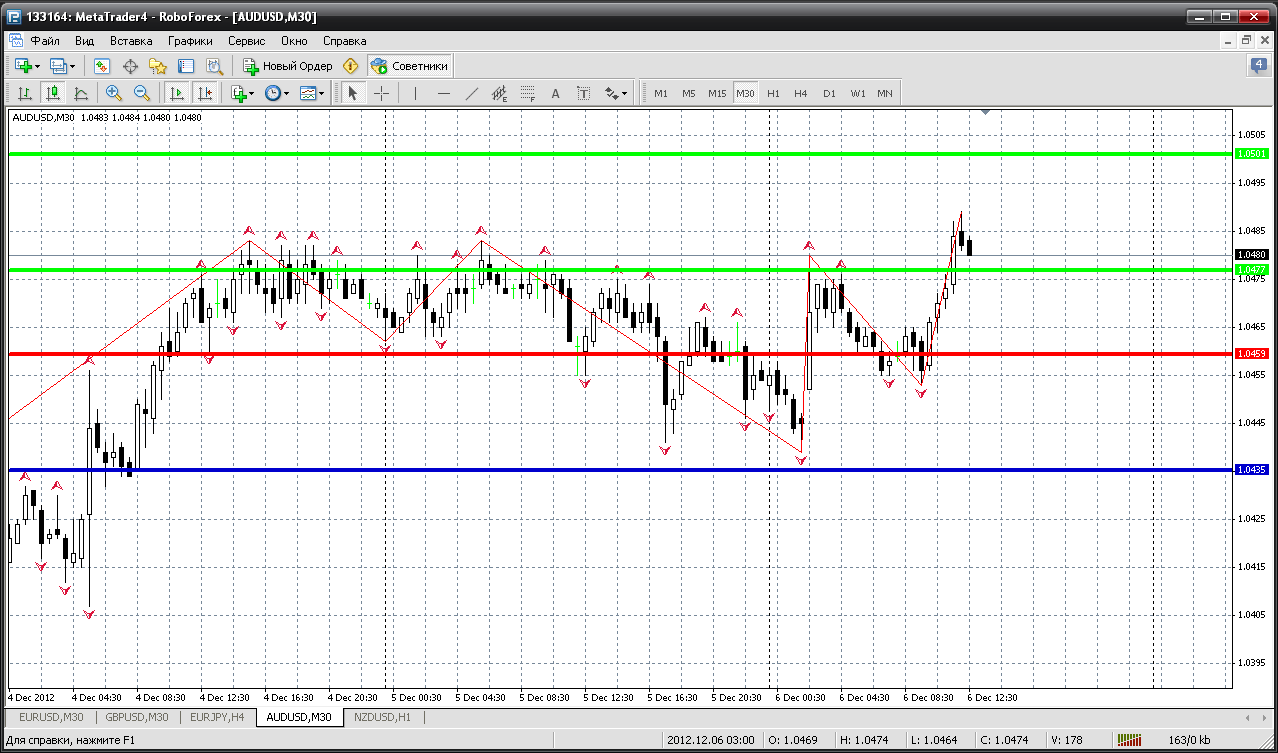
Task: Open the Indicators list dropdown
Action: pos(242,93)
